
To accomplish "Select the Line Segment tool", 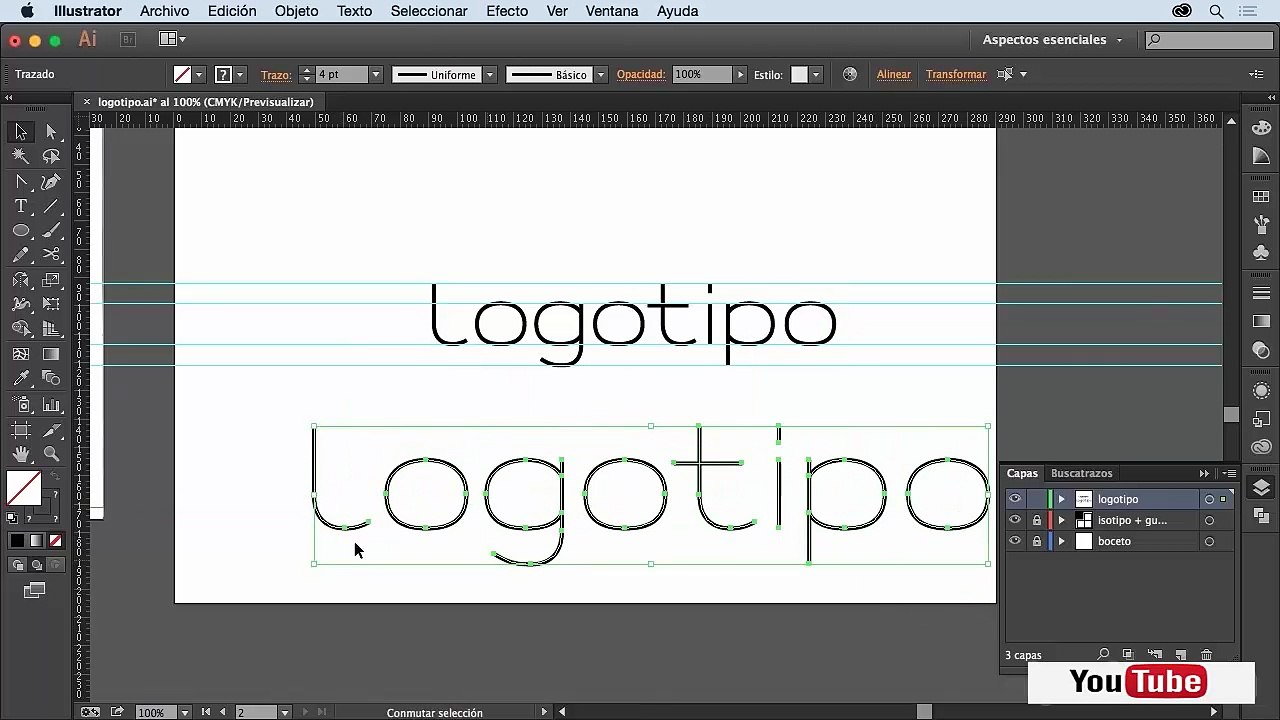I will [x=51, y=206].
